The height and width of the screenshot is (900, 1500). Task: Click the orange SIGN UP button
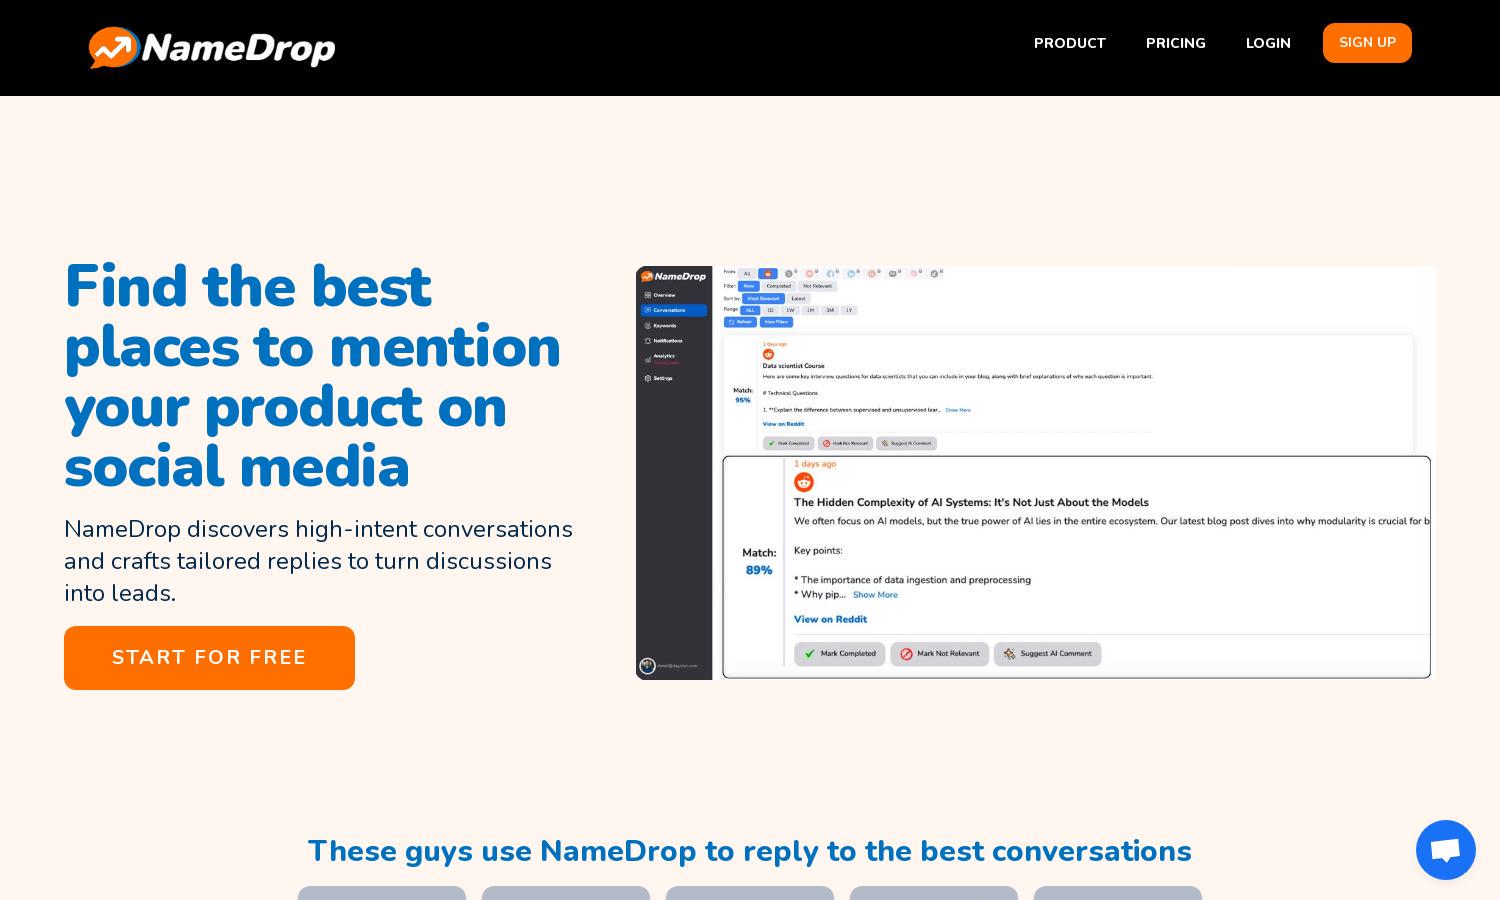[x=1367, y=43]
